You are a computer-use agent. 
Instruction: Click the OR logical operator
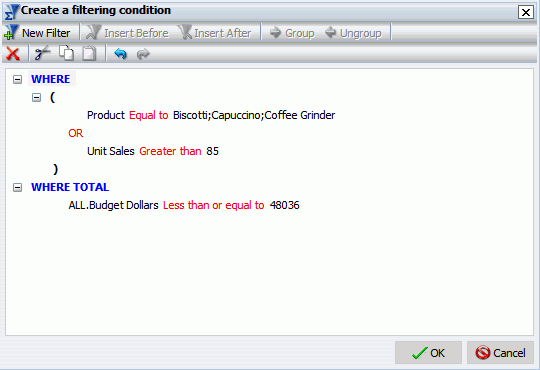[76, 133]
